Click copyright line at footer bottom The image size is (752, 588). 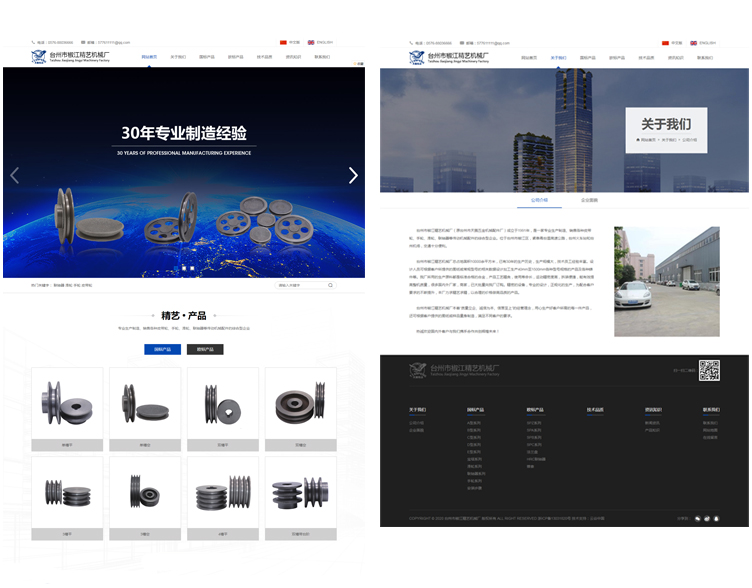coord(506,518)
